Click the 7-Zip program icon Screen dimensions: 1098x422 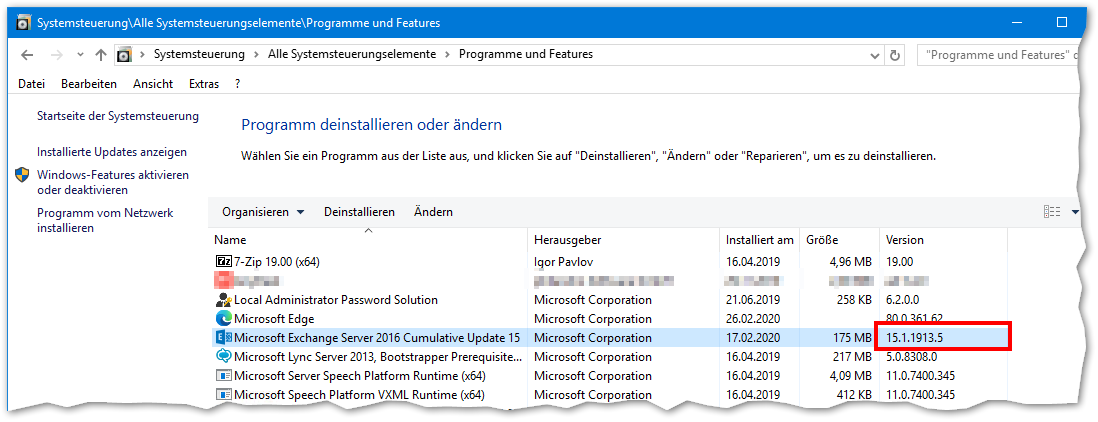(223, 261)
